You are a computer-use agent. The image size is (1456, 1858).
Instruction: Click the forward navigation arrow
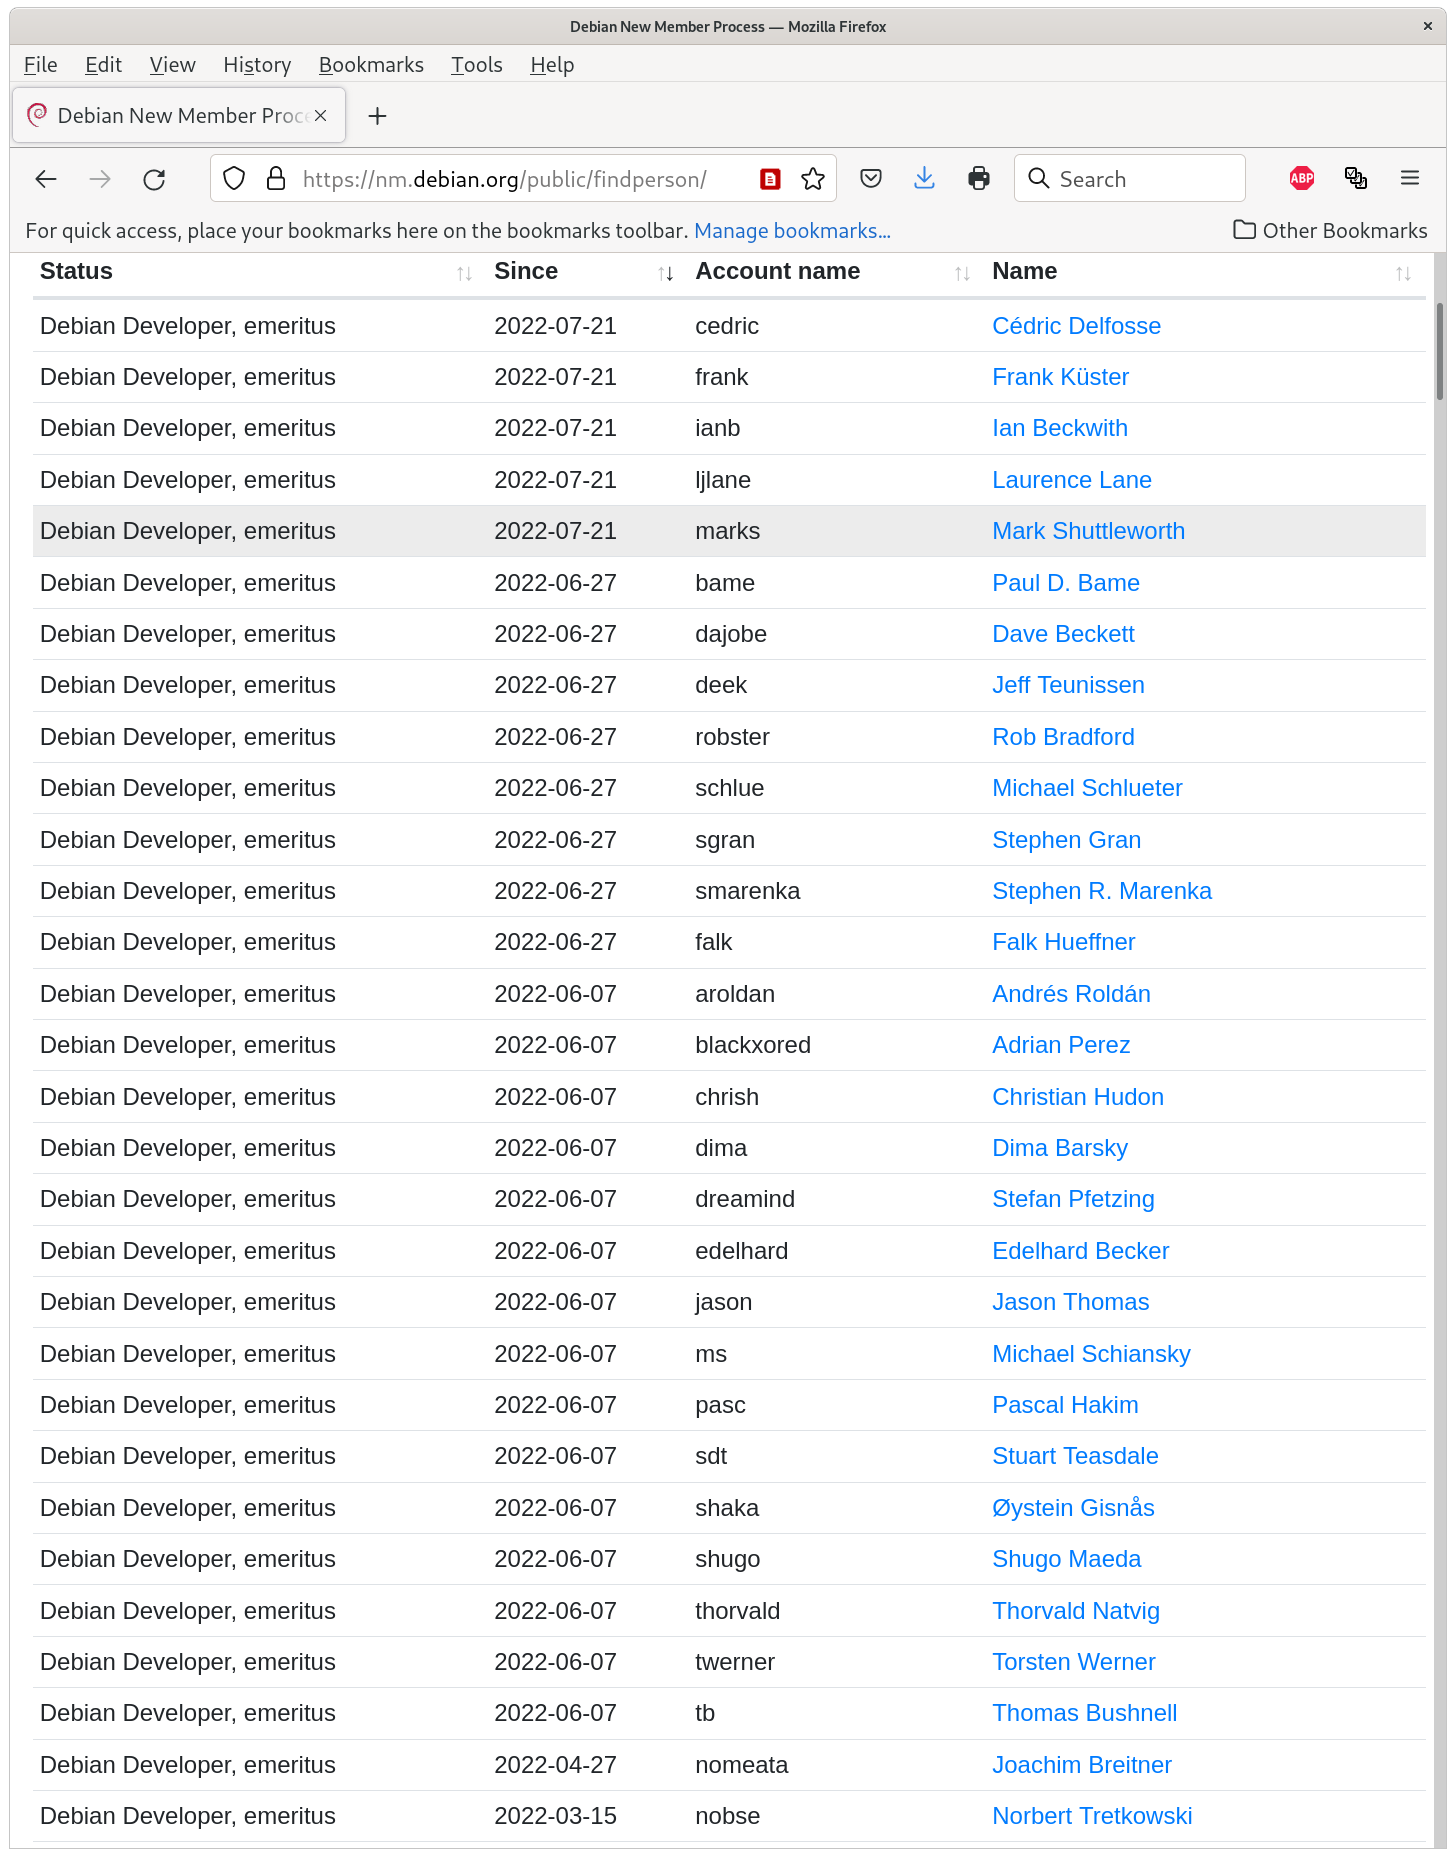pyautogui.click(x=100, y=179)
